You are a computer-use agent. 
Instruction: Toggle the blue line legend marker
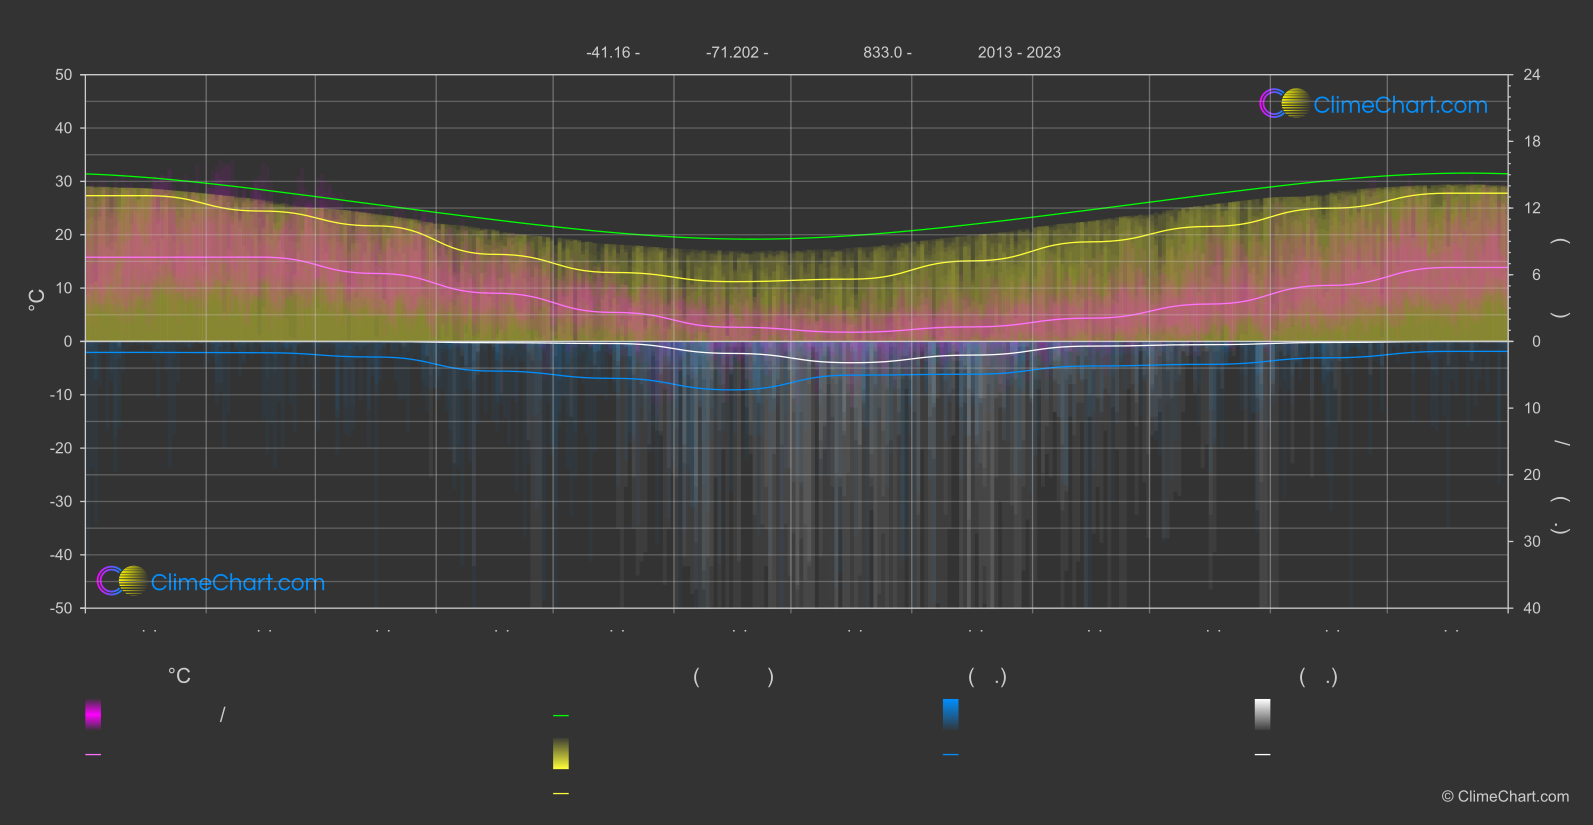(x=951, y=755)
